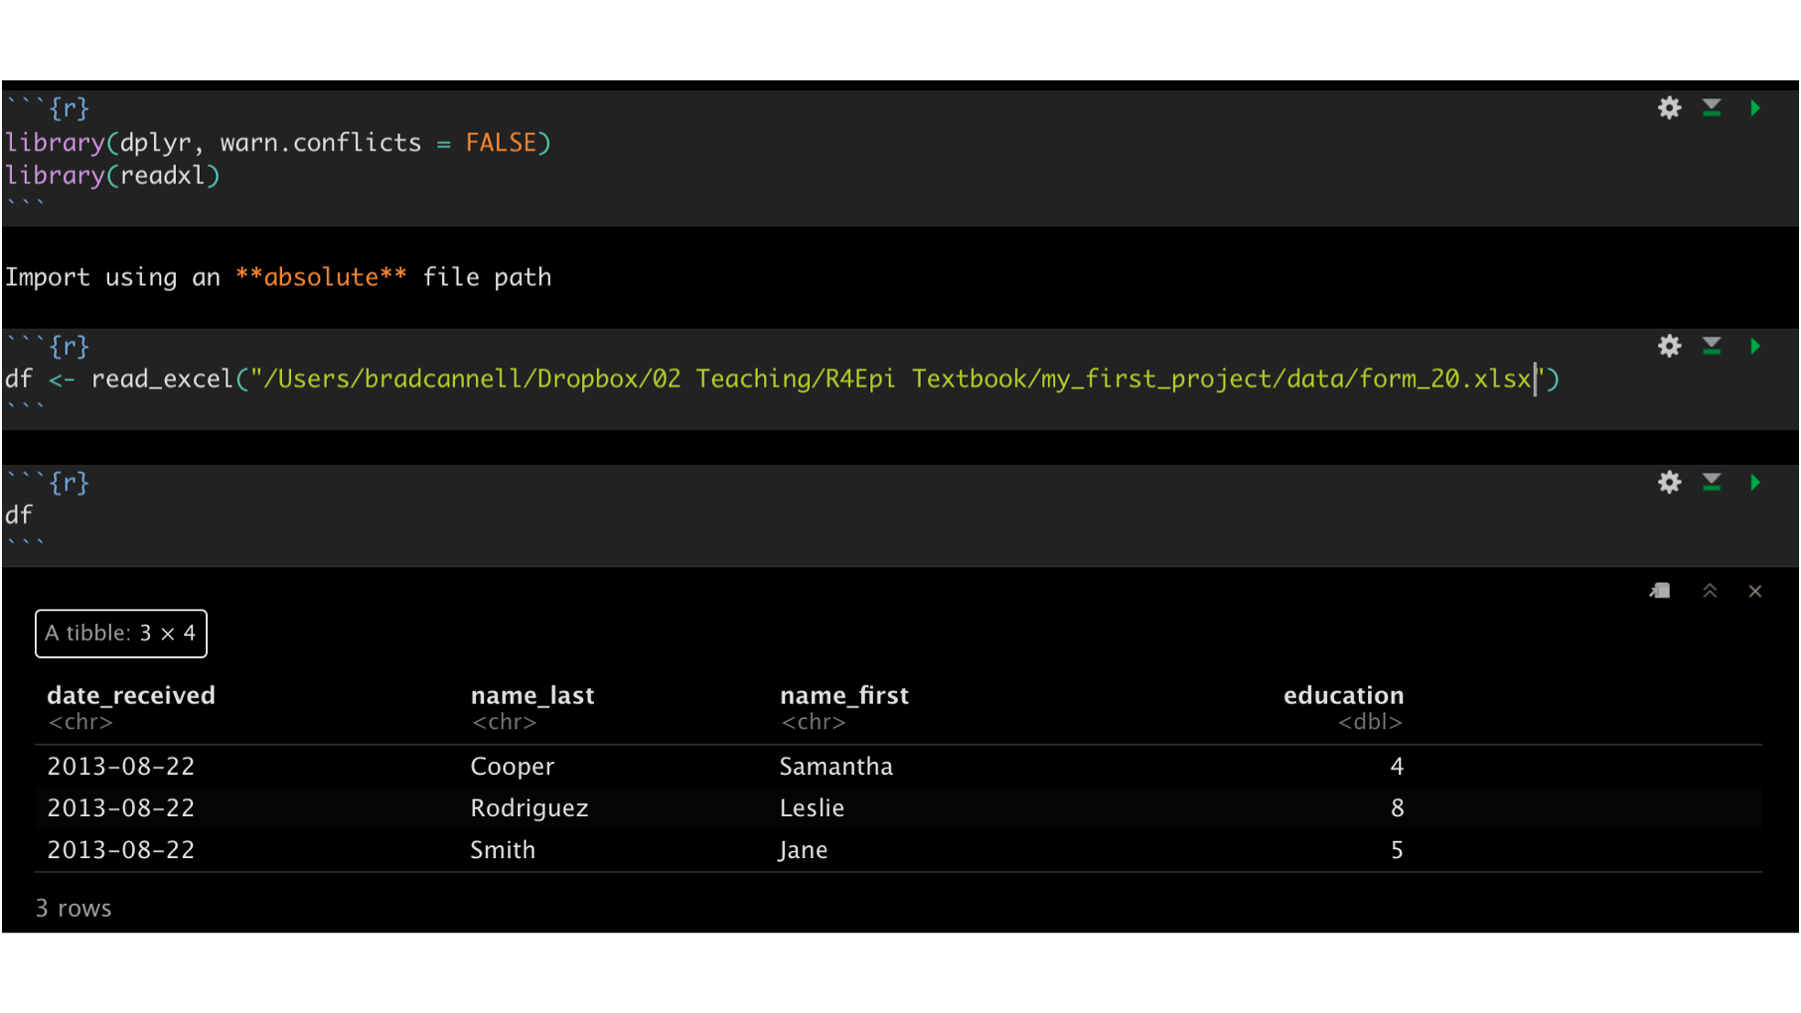The width and height of the screenshot is (1801, 1013).
Task: Show tibble output in new window
Action: point(1660,591)
